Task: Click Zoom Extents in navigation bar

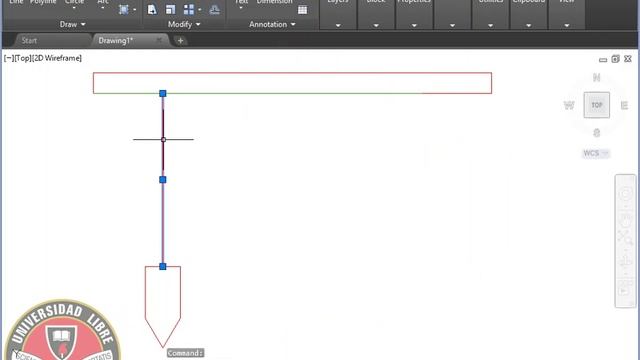Action: (625, 237)
